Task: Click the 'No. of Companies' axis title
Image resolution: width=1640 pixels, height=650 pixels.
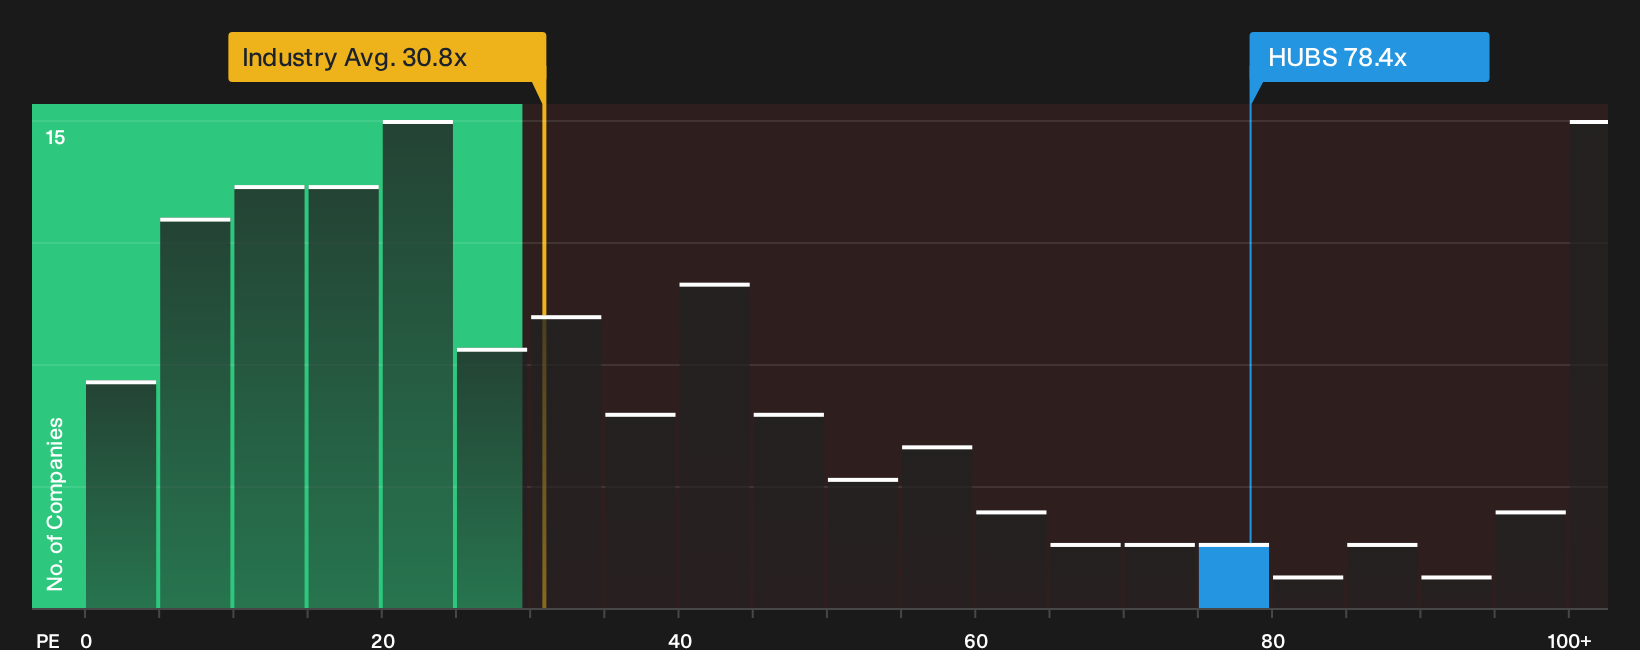Action: 55,503
